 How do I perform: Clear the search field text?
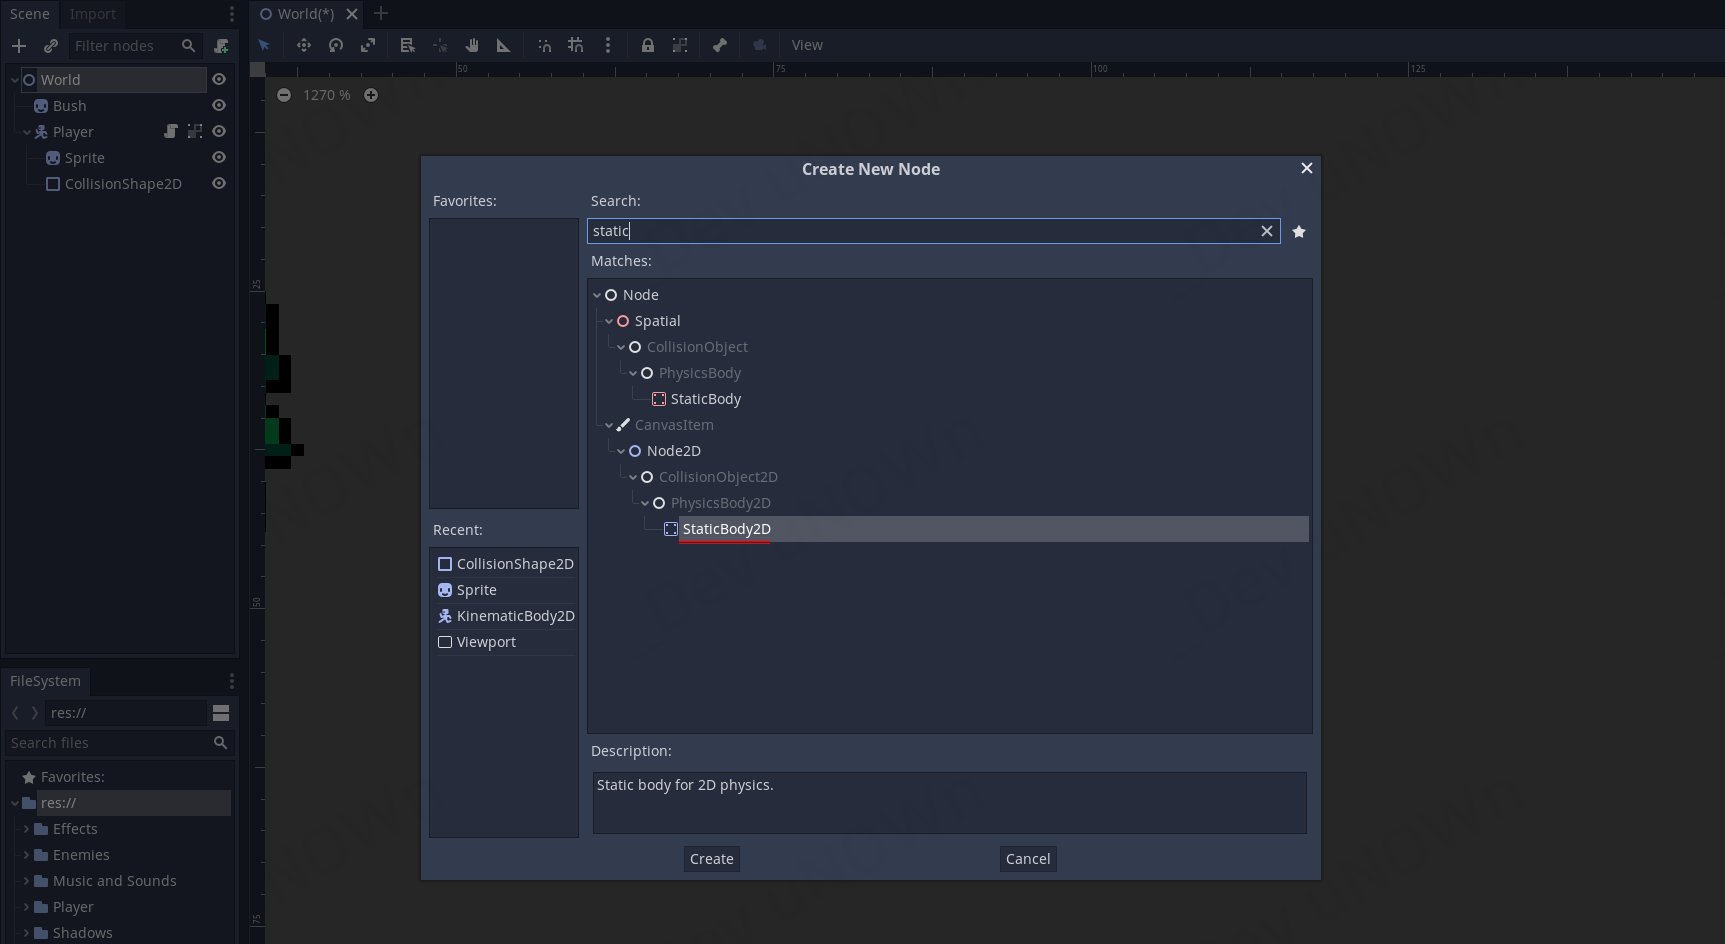(1267, 231)
